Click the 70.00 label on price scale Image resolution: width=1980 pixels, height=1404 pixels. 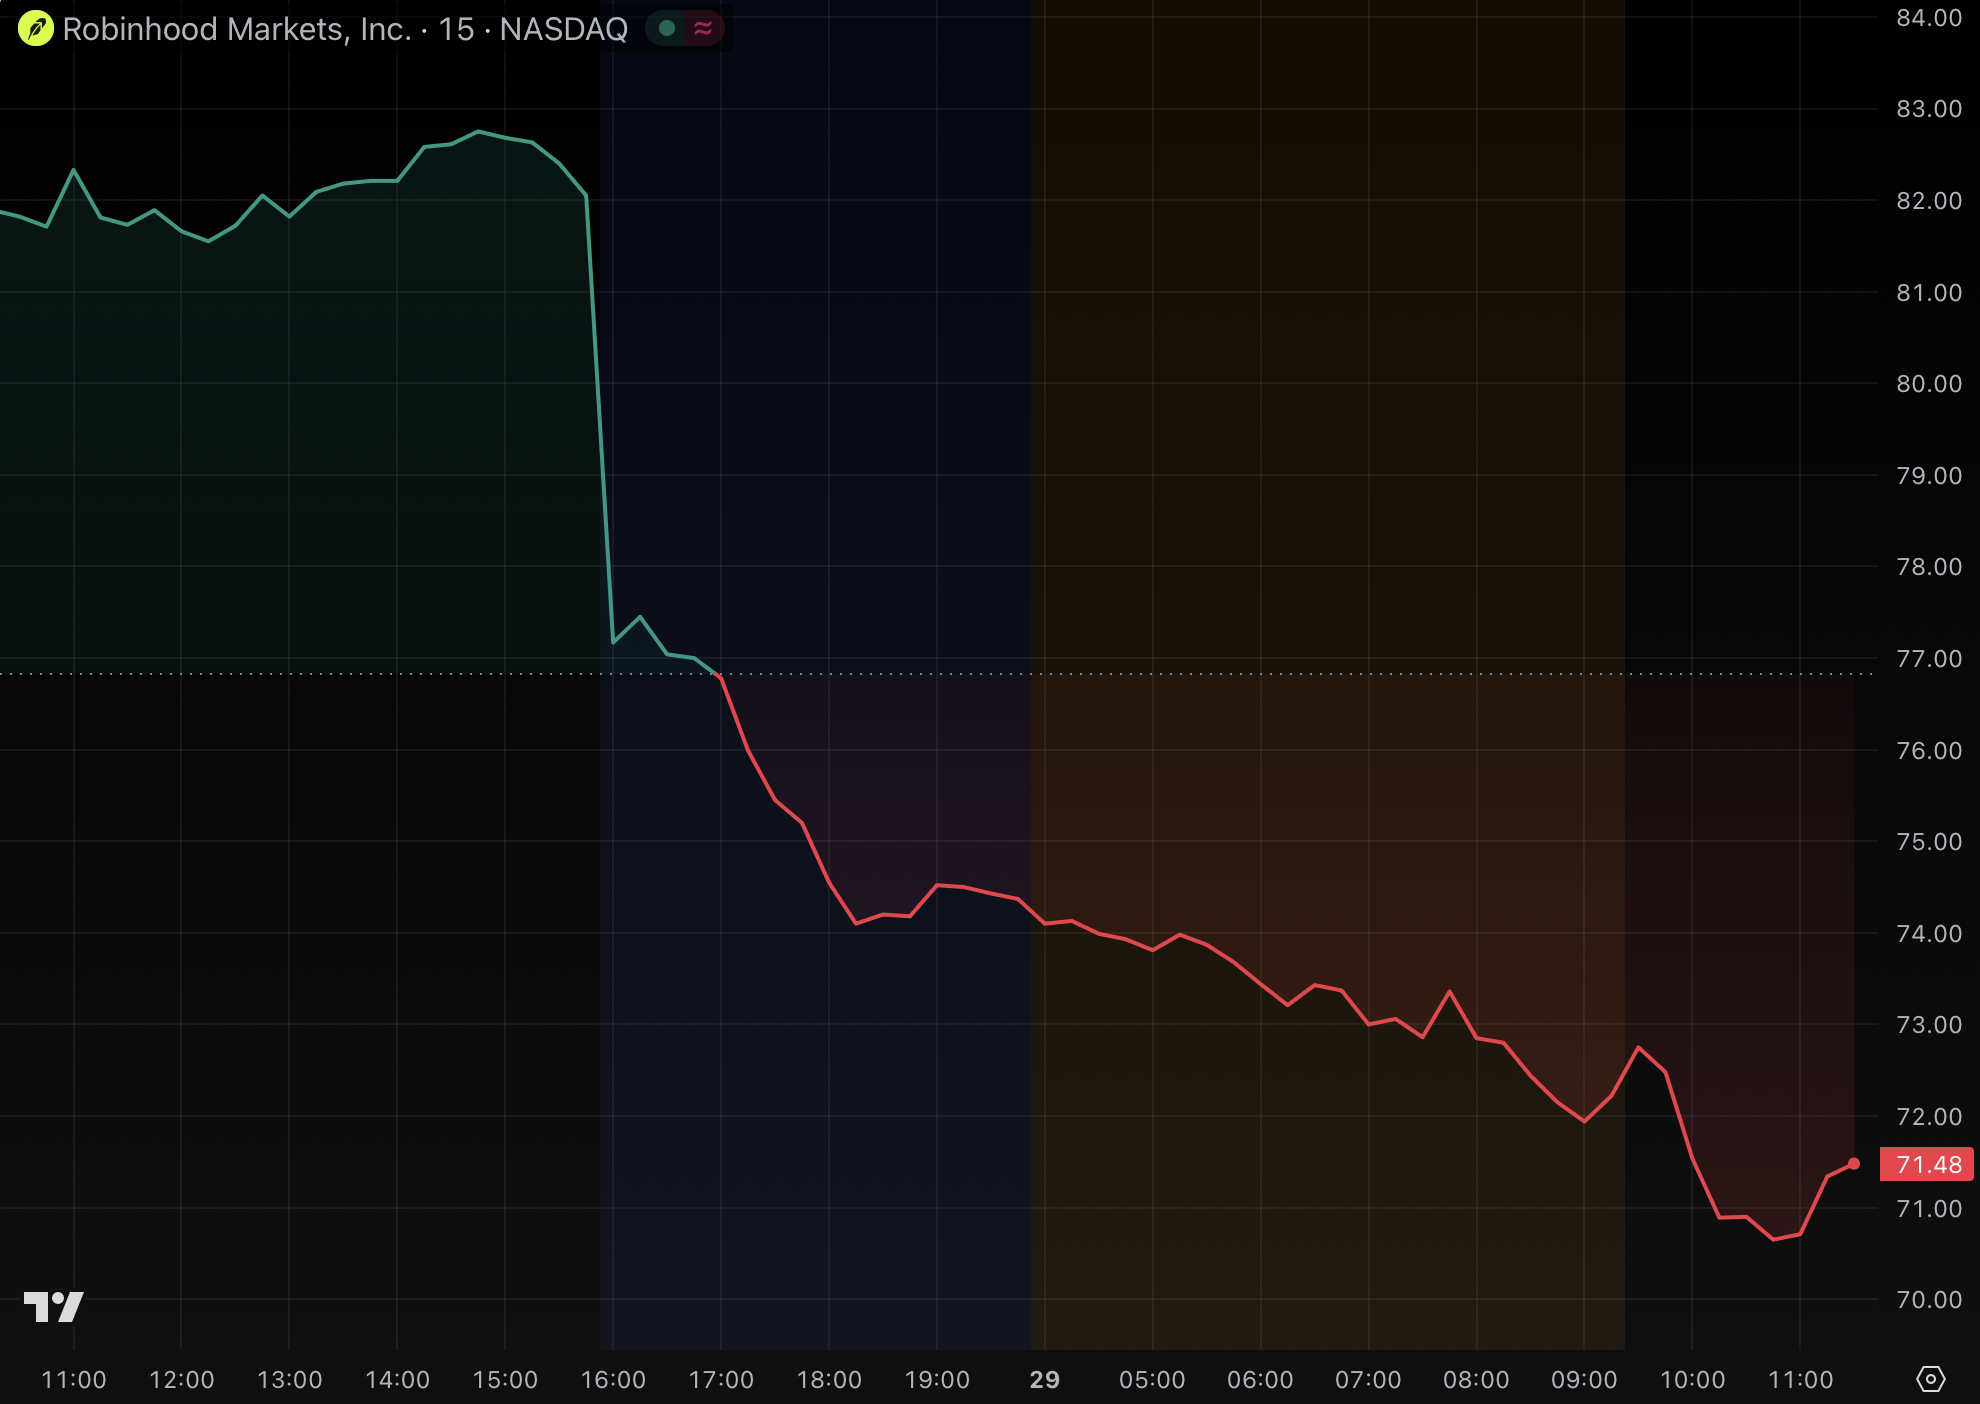point(1929,1300)
